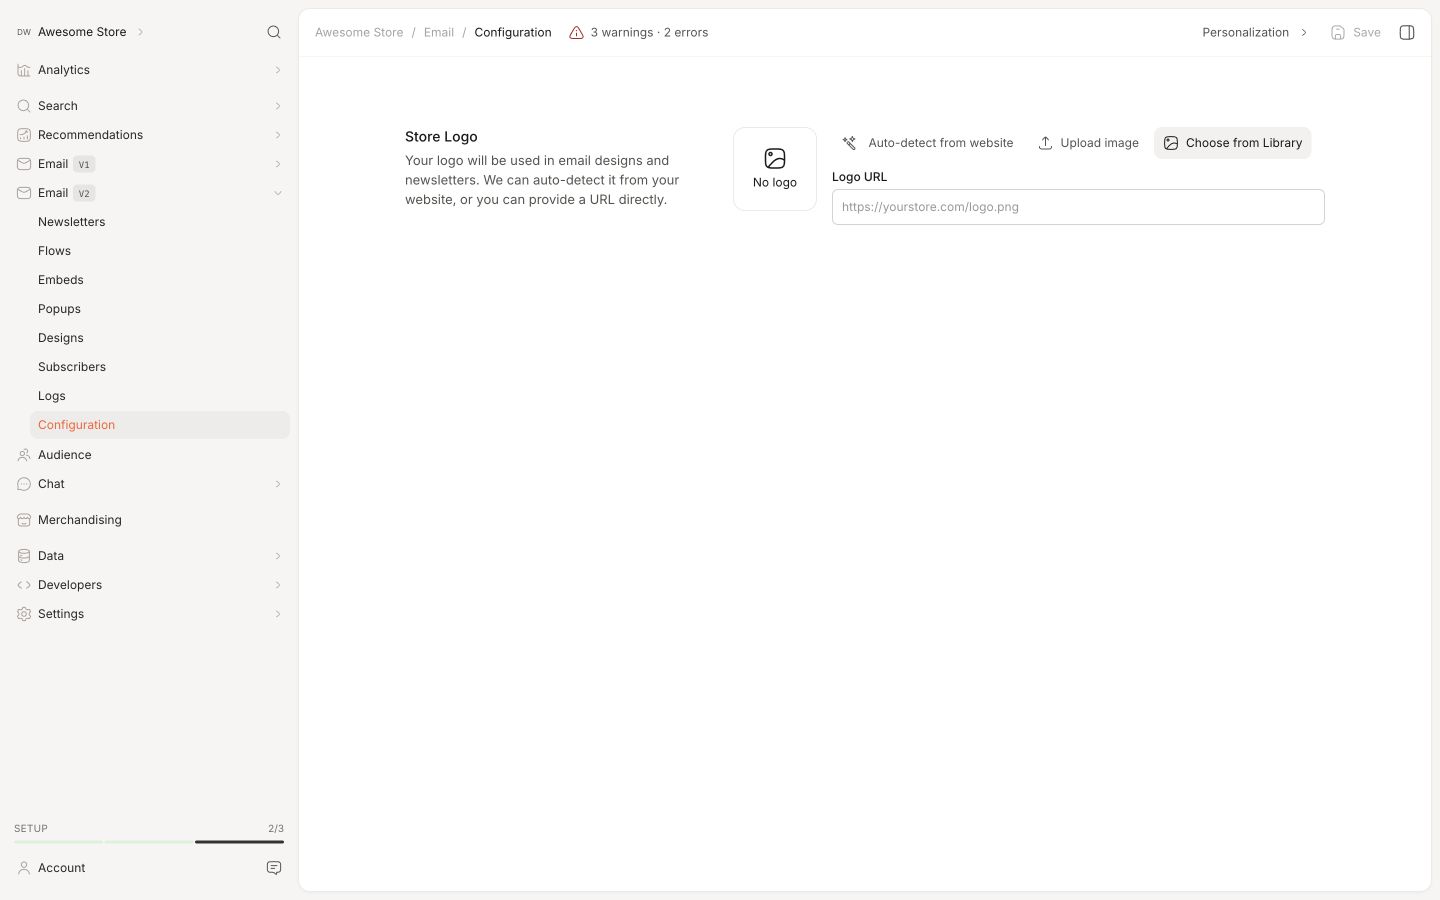Click the warning triangle icon
This screenshot has width=1440, height=900.
(576, 32)
